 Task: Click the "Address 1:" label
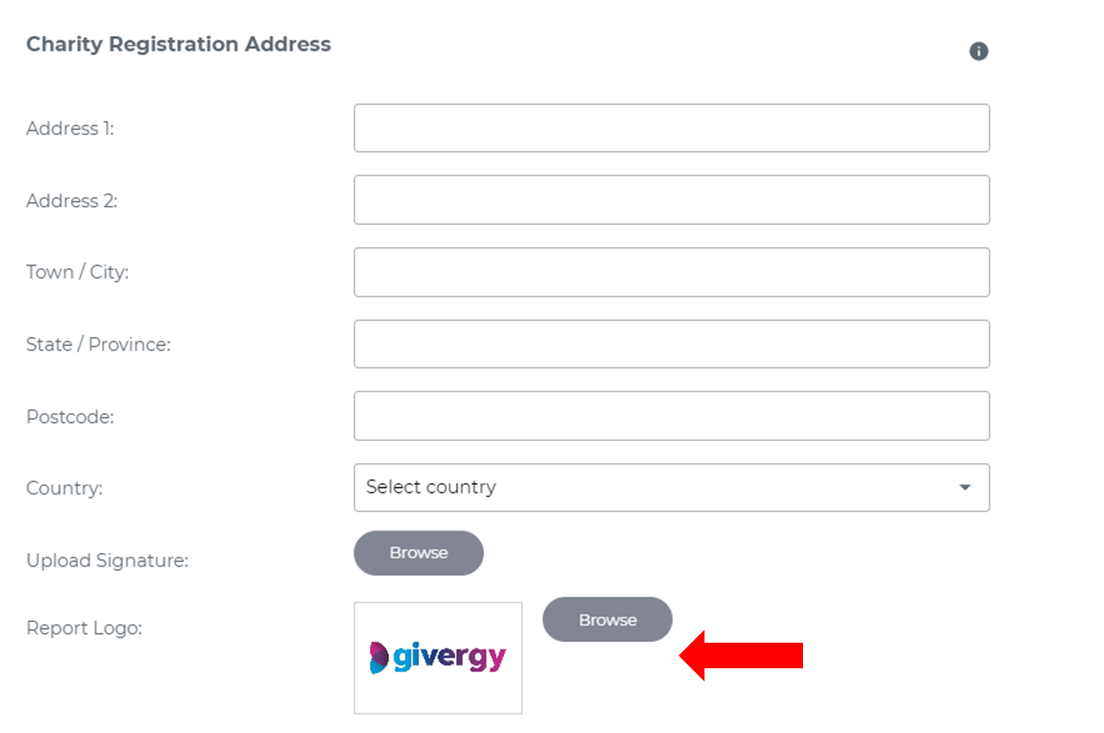(x=70, y=129)
